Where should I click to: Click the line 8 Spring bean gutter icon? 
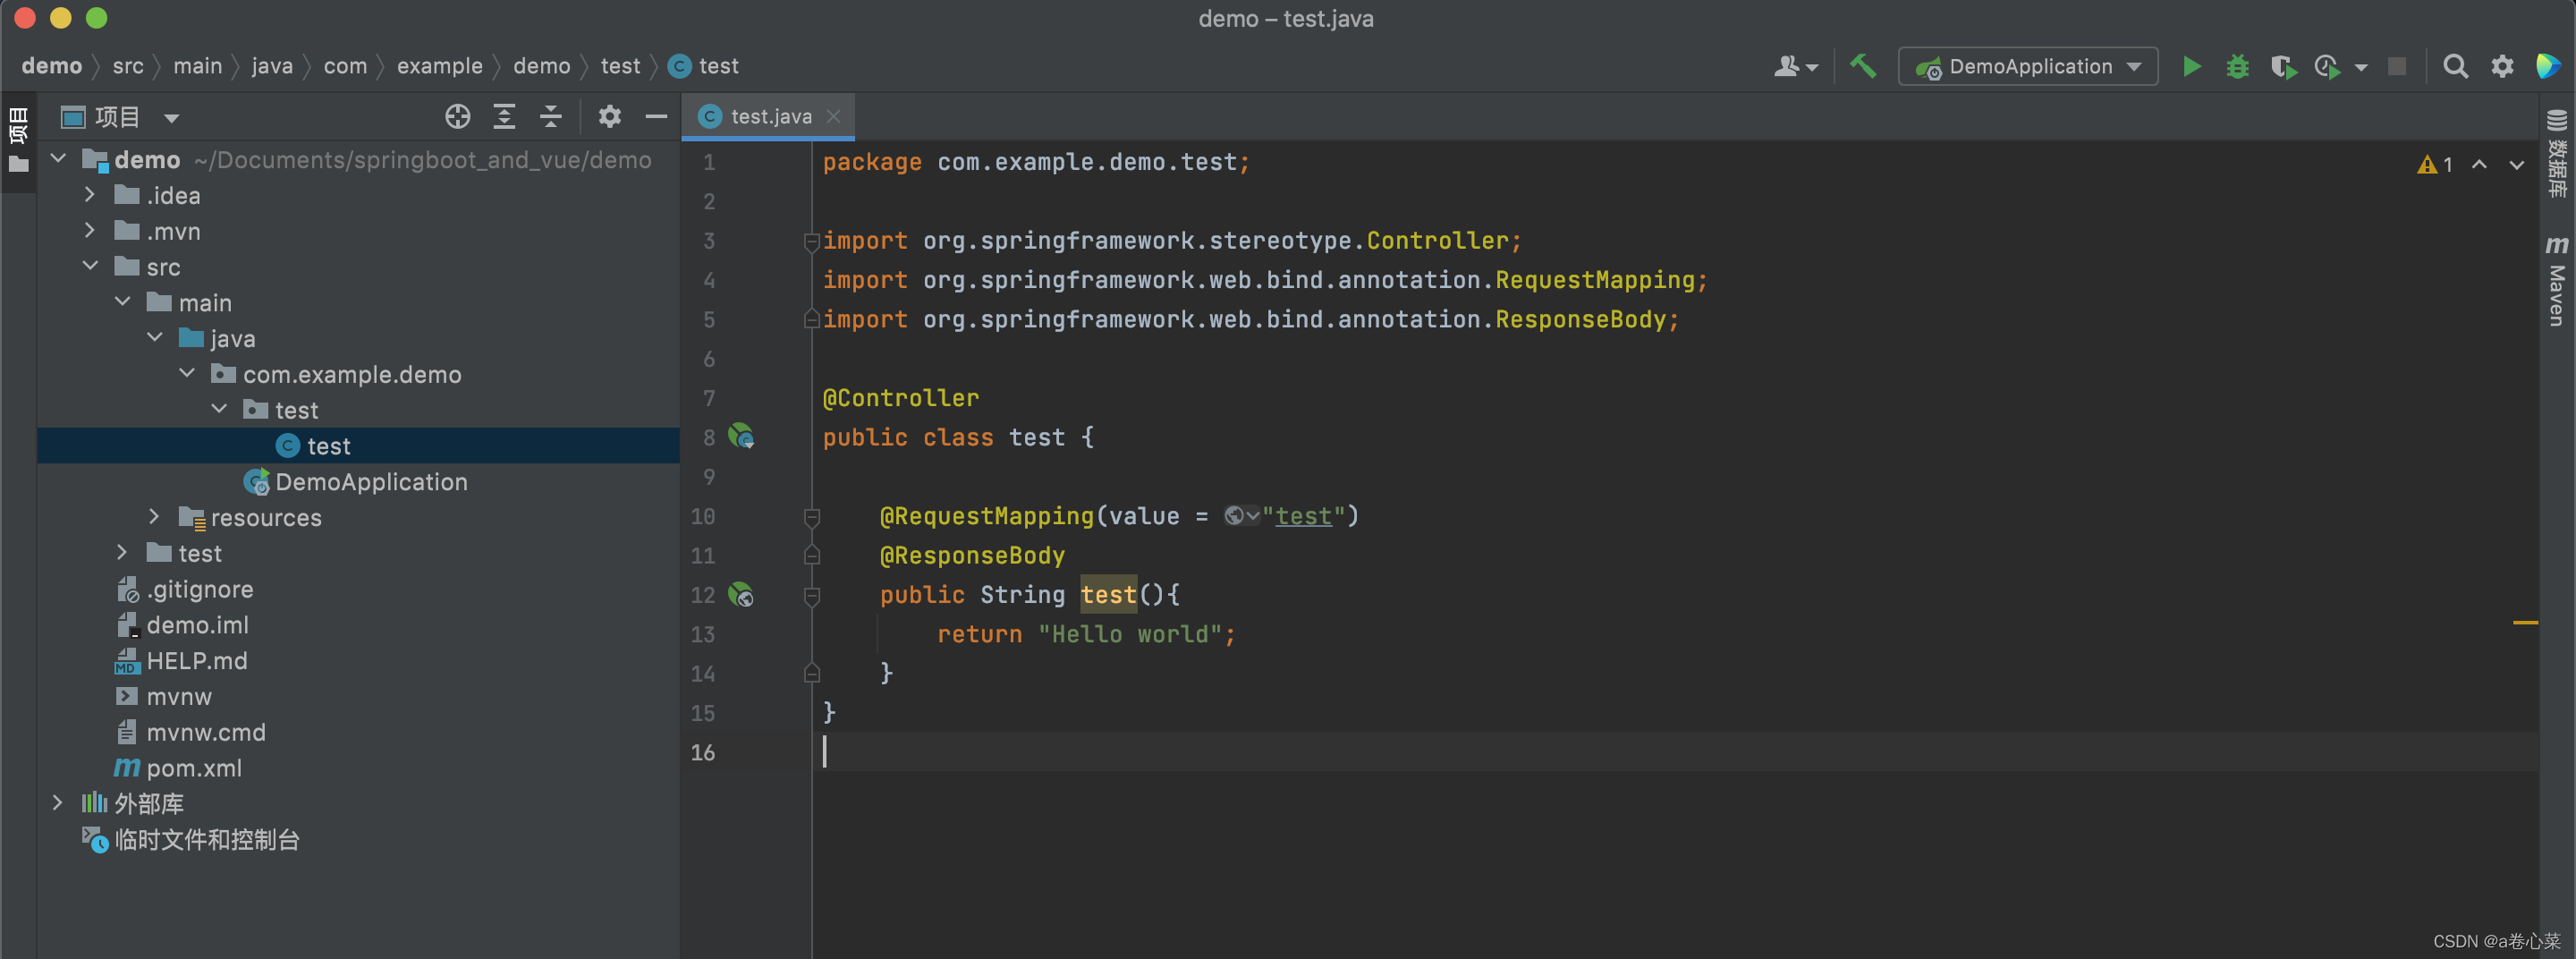point(741,436)
